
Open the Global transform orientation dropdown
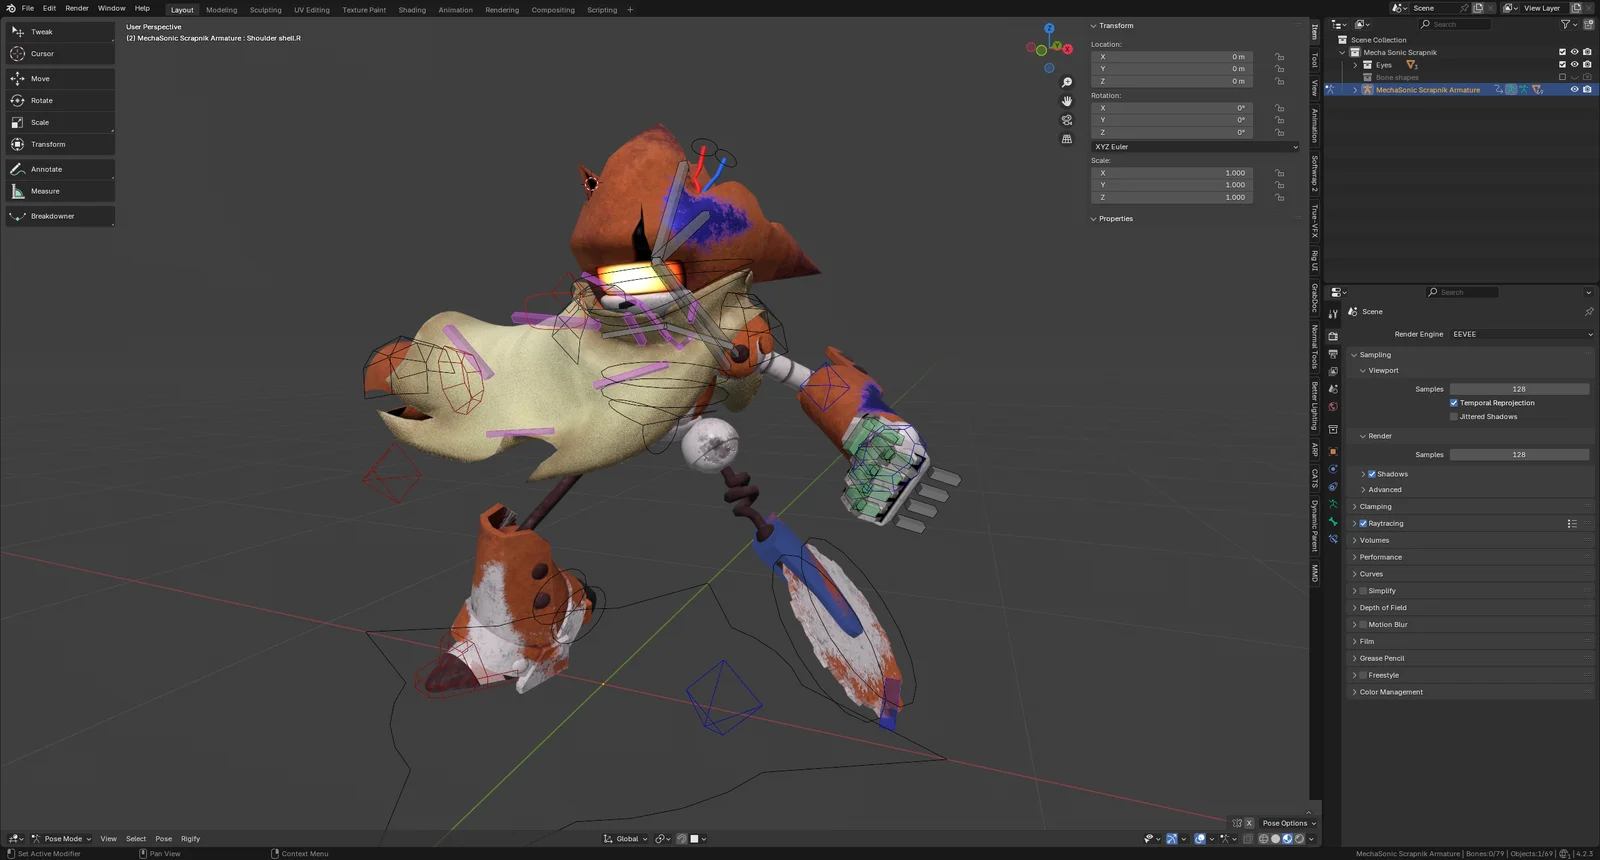click(x=626, y=839)
